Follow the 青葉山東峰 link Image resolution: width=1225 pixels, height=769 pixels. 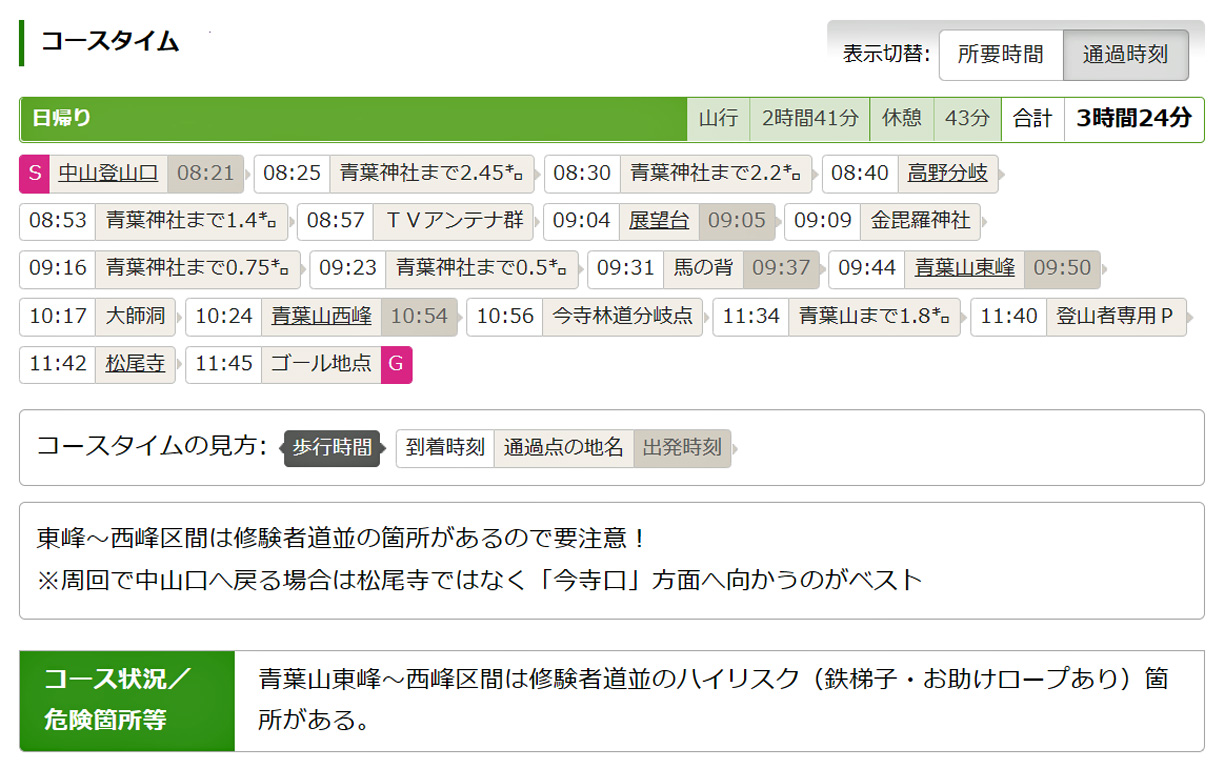click(x=964, y=268)
